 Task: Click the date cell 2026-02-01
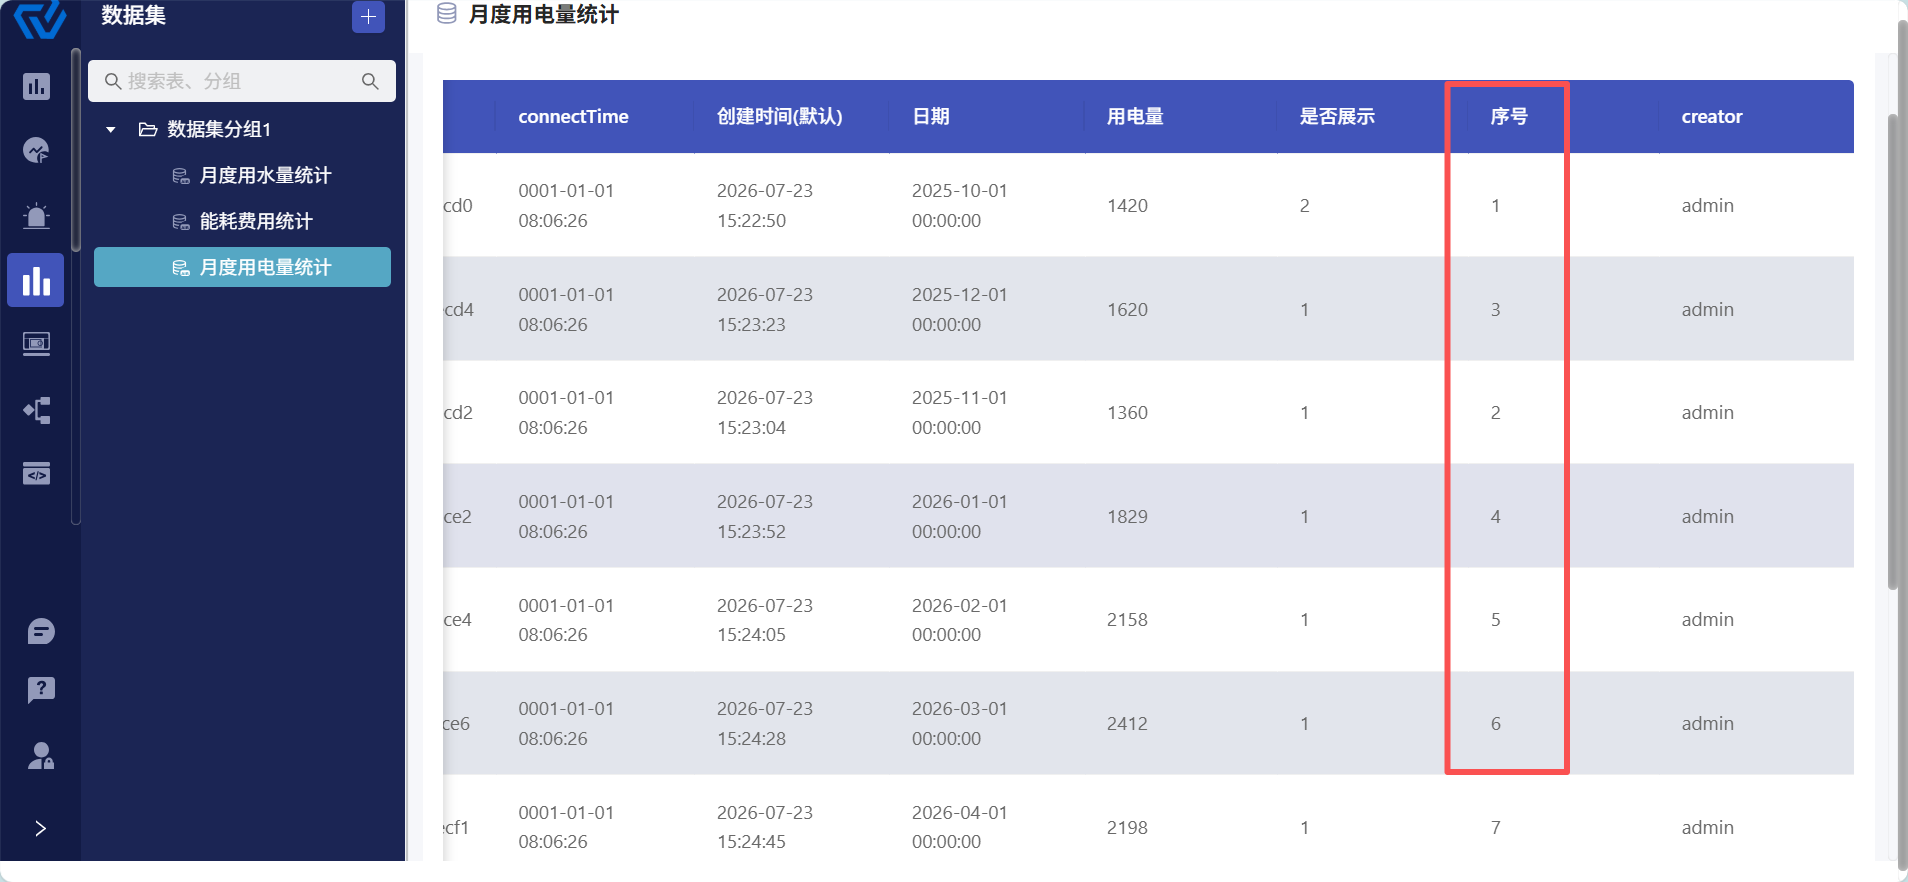click(960, 619)
